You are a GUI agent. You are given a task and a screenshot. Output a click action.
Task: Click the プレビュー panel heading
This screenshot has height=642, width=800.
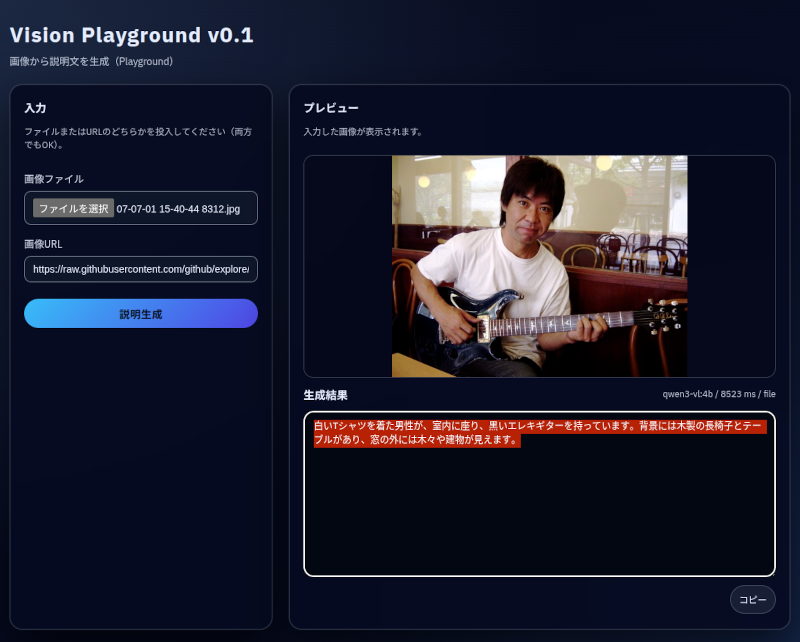click(x=331, y=108)
